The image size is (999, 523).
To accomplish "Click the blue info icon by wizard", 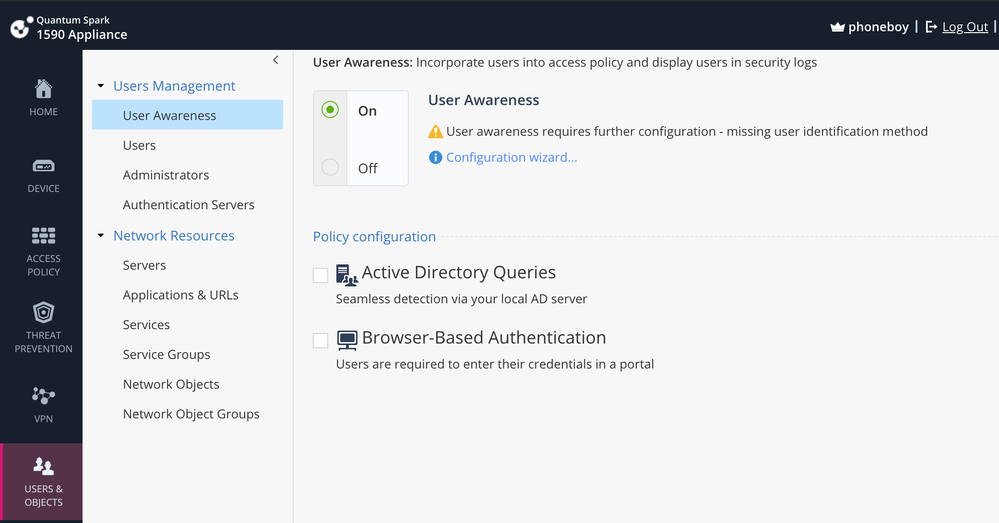I will click(x=435, y=157).
